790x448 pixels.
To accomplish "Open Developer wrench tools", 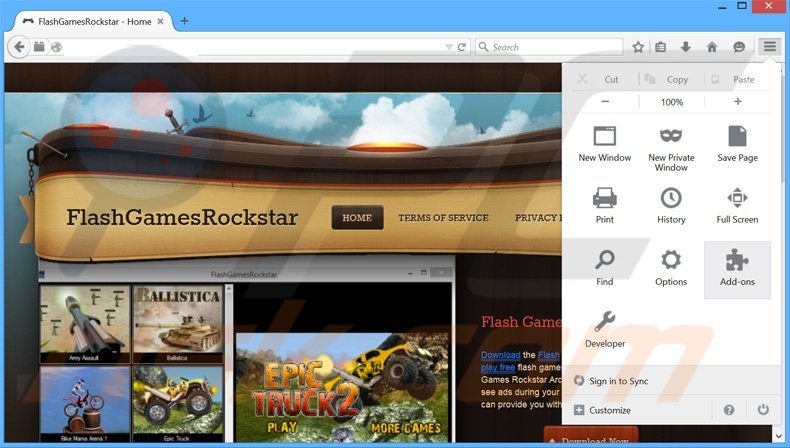I will [x=605, y=330].
